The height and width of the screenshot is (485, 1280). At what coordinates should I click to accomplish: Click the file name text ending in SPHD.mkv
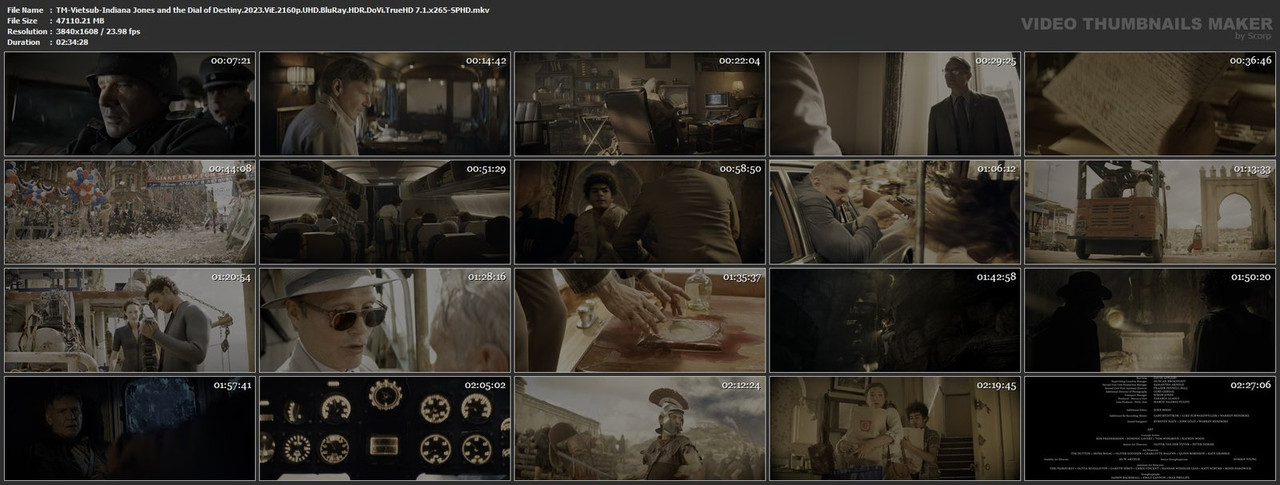[x=273, y=9]
